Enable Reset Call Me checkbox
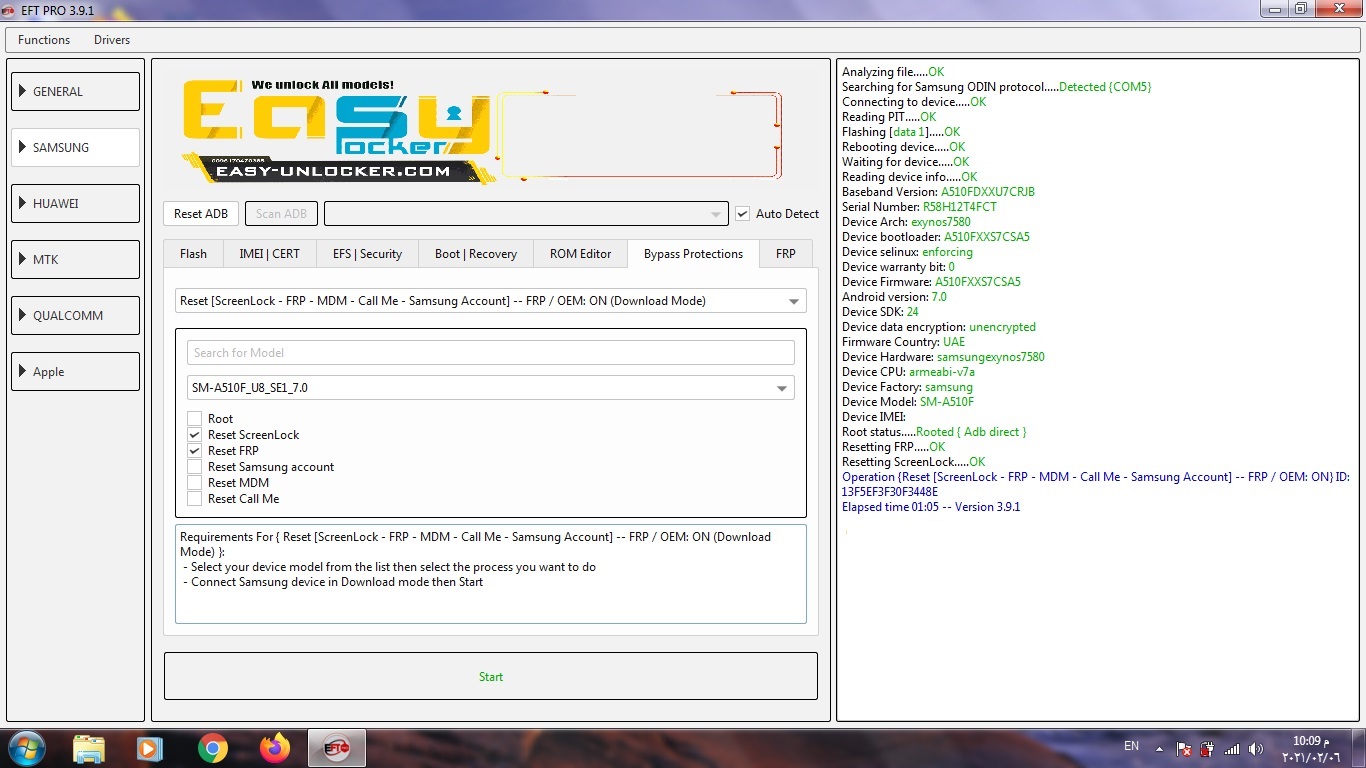 tap(194, 499)
